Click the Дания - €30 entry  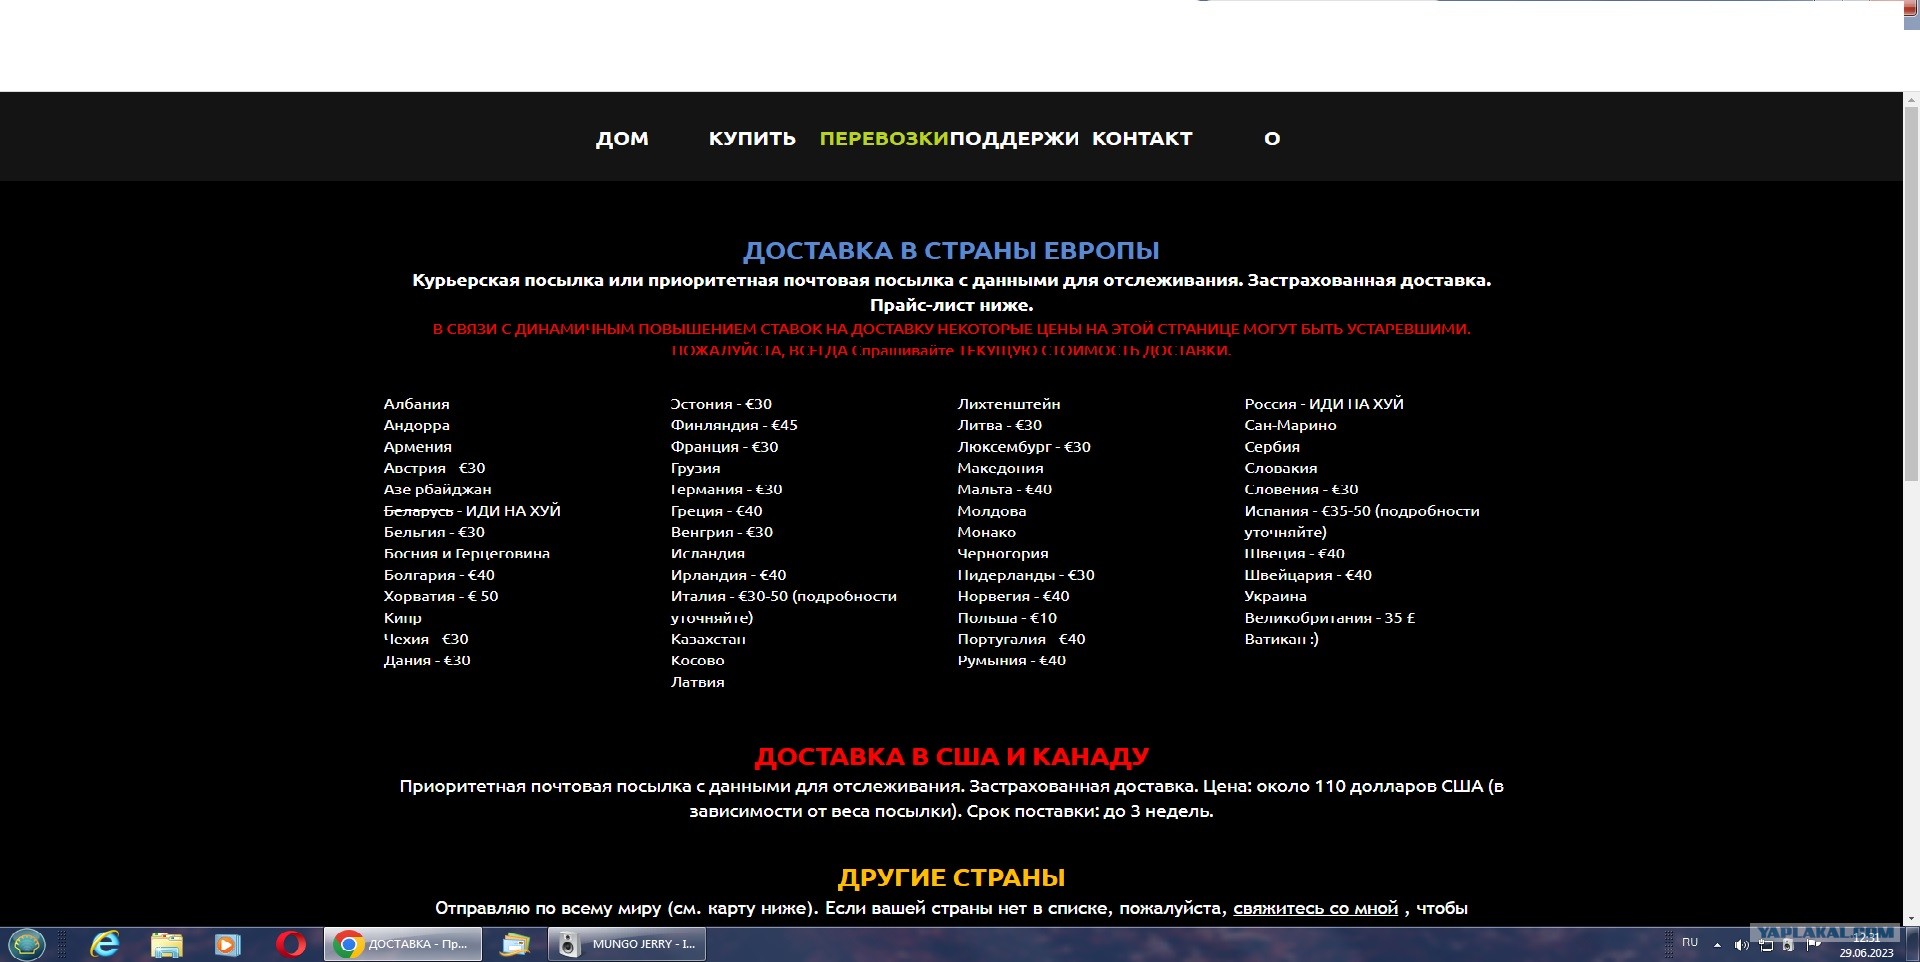pyautogui.click(x=427, y=660)
